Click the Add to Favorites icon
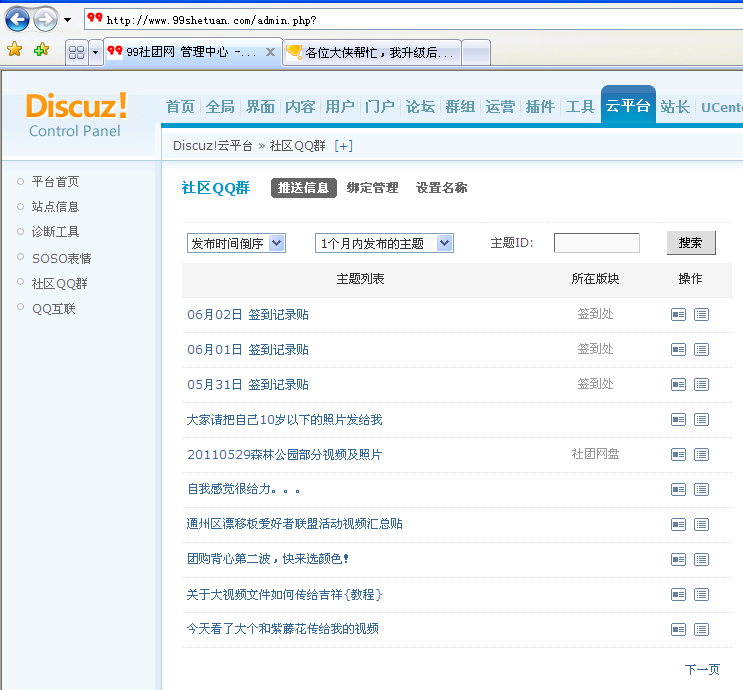743x690 pixels. [x=42, y=49]
